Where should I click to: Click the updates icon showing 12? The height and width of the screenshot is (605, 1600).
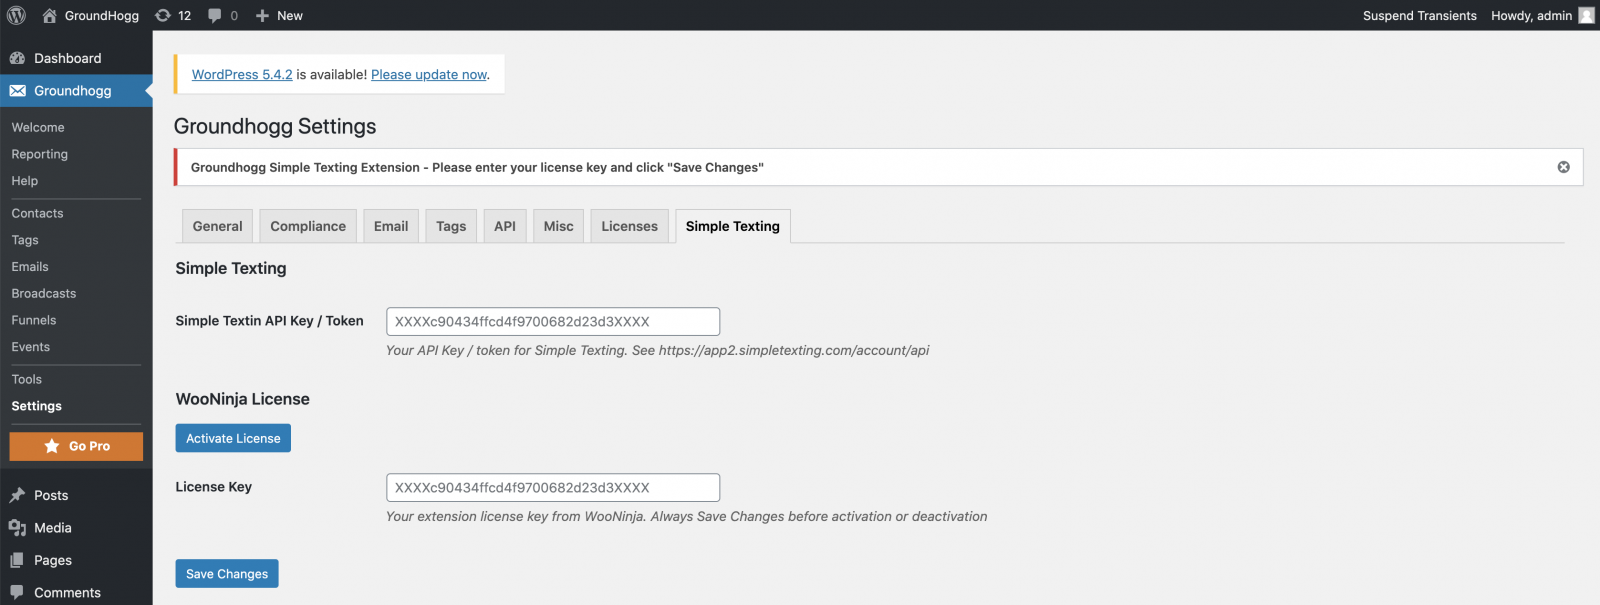[163, 15]
